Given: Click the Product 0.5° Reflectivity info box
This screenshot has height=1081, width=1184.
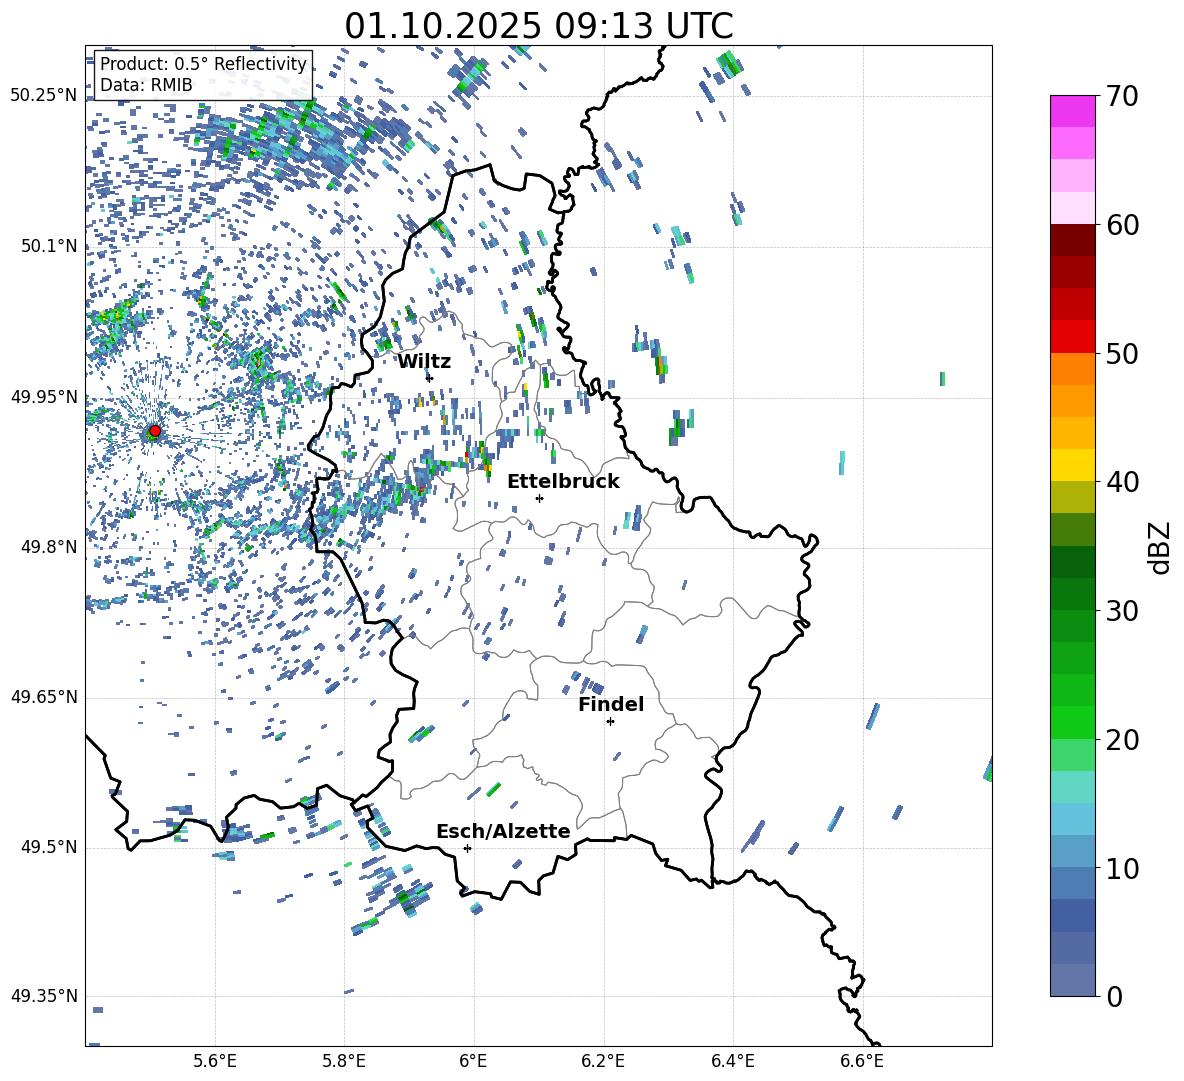Looking at the screenshot, I should click(x=203, y=75).
